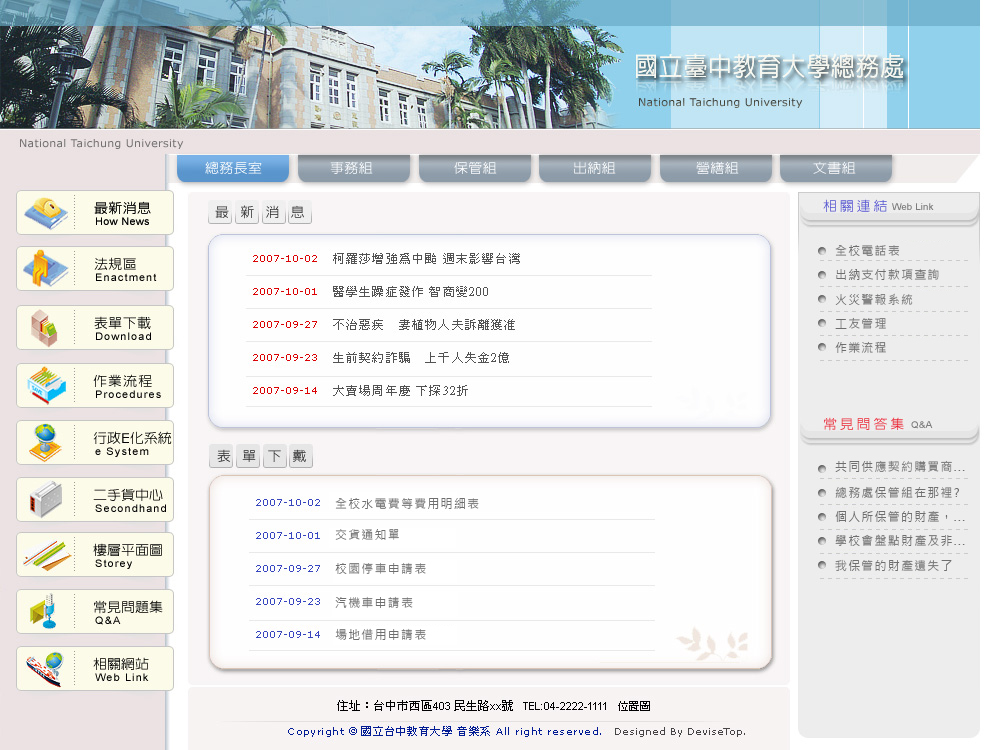Viewport: 1000px width, 750px height.
Task: Open news item 大賣場周年慶 下探32折
Action: pyautogui.click(x=400, y=391)
